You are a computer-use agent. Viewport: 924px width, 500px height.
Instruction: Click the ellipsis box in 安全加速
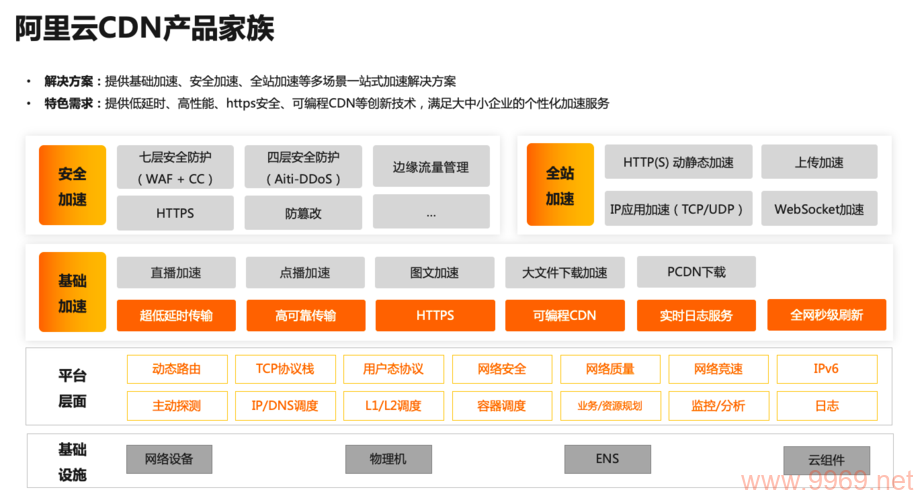(431, 212)
